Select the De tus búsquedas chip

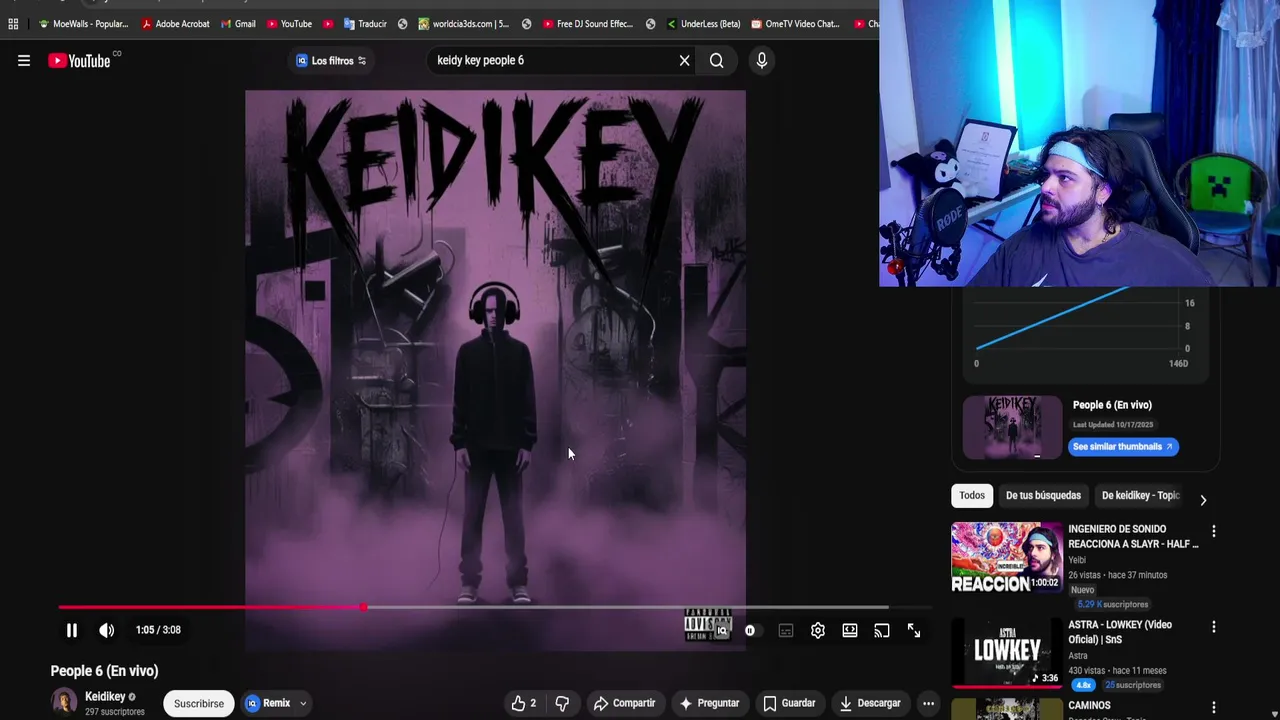1043,496
